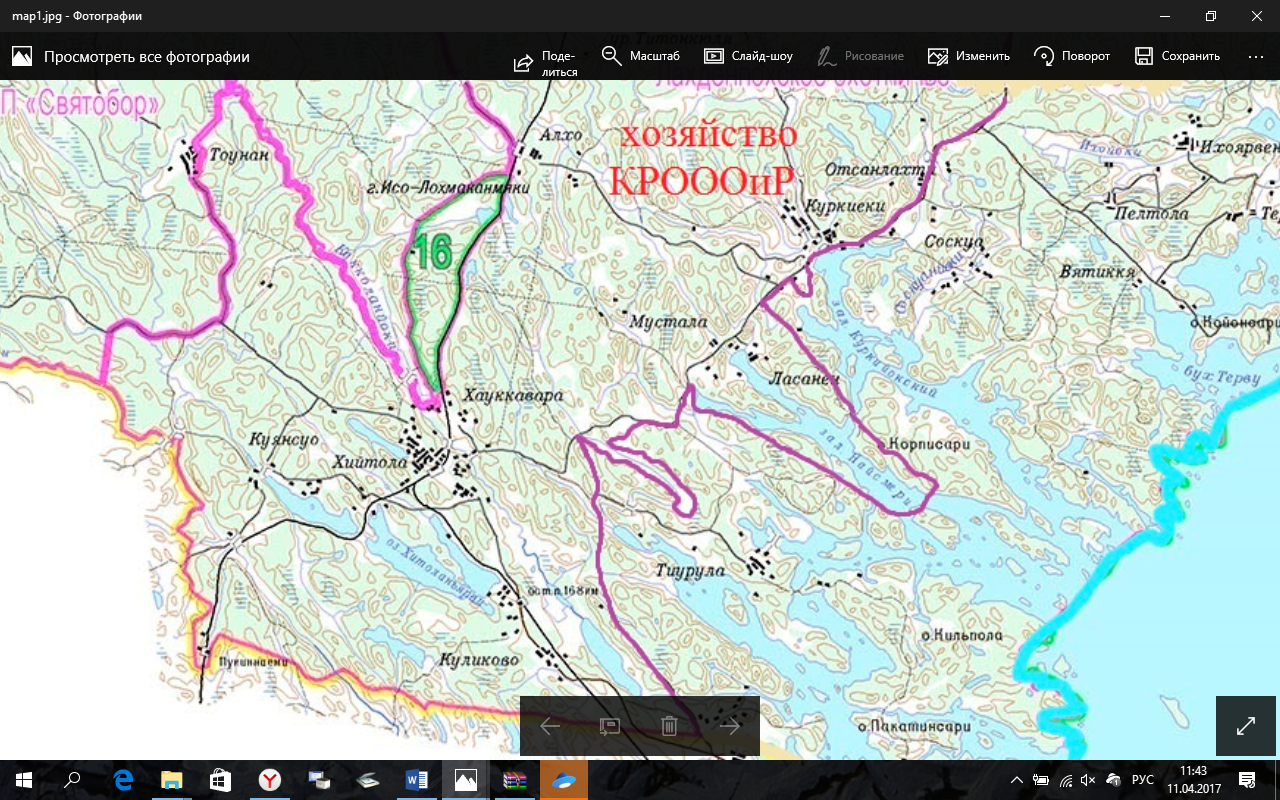Show hidden system tray icons chevron
Image resolution: width=1280 pixels, height=800 pixels.
1017,780
